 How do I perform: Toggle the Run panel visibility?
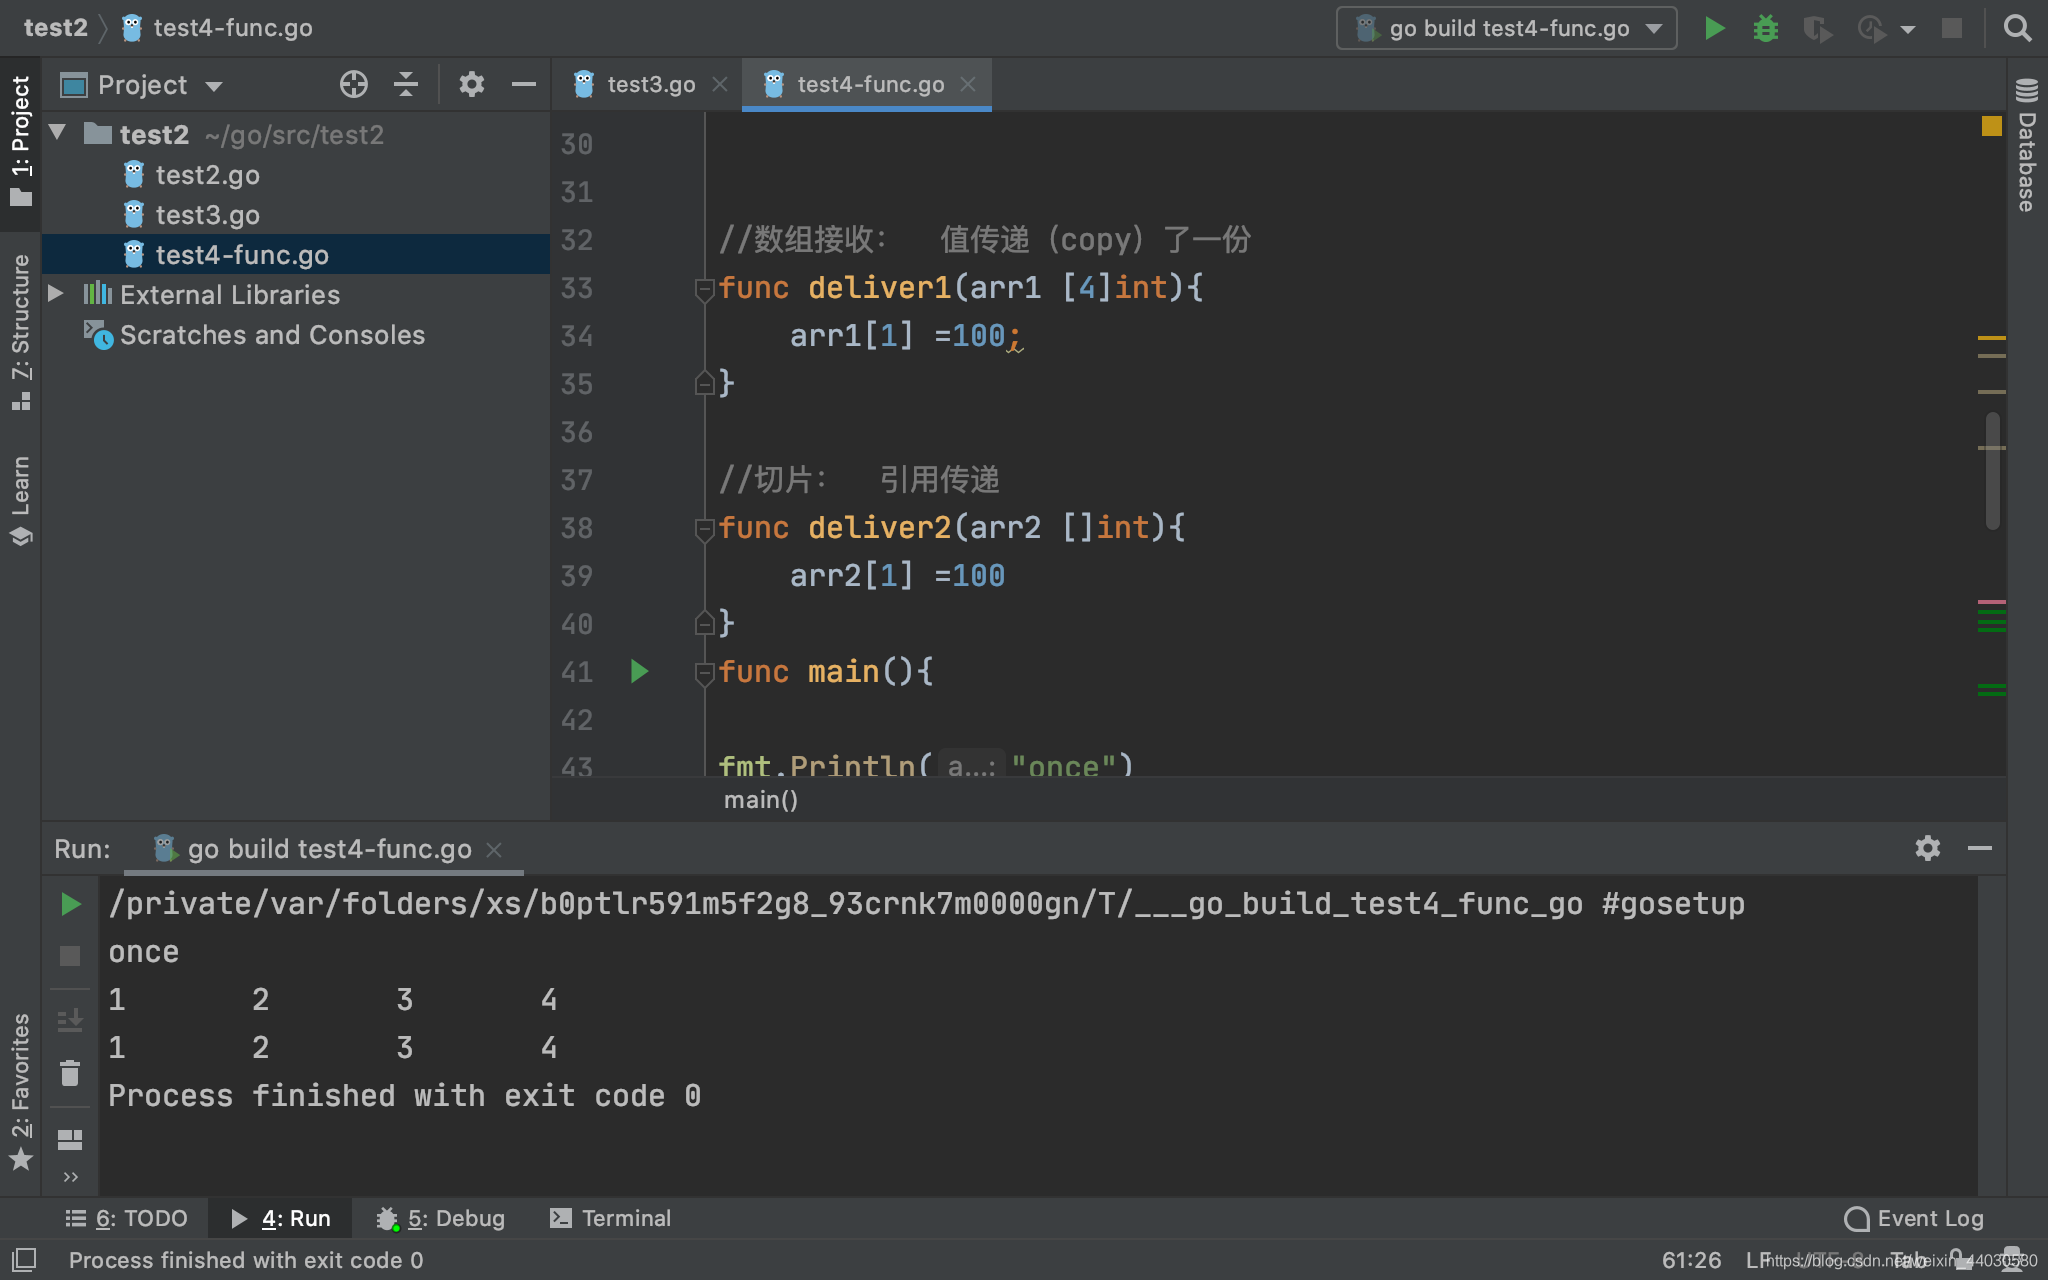tap(295, 1218)
